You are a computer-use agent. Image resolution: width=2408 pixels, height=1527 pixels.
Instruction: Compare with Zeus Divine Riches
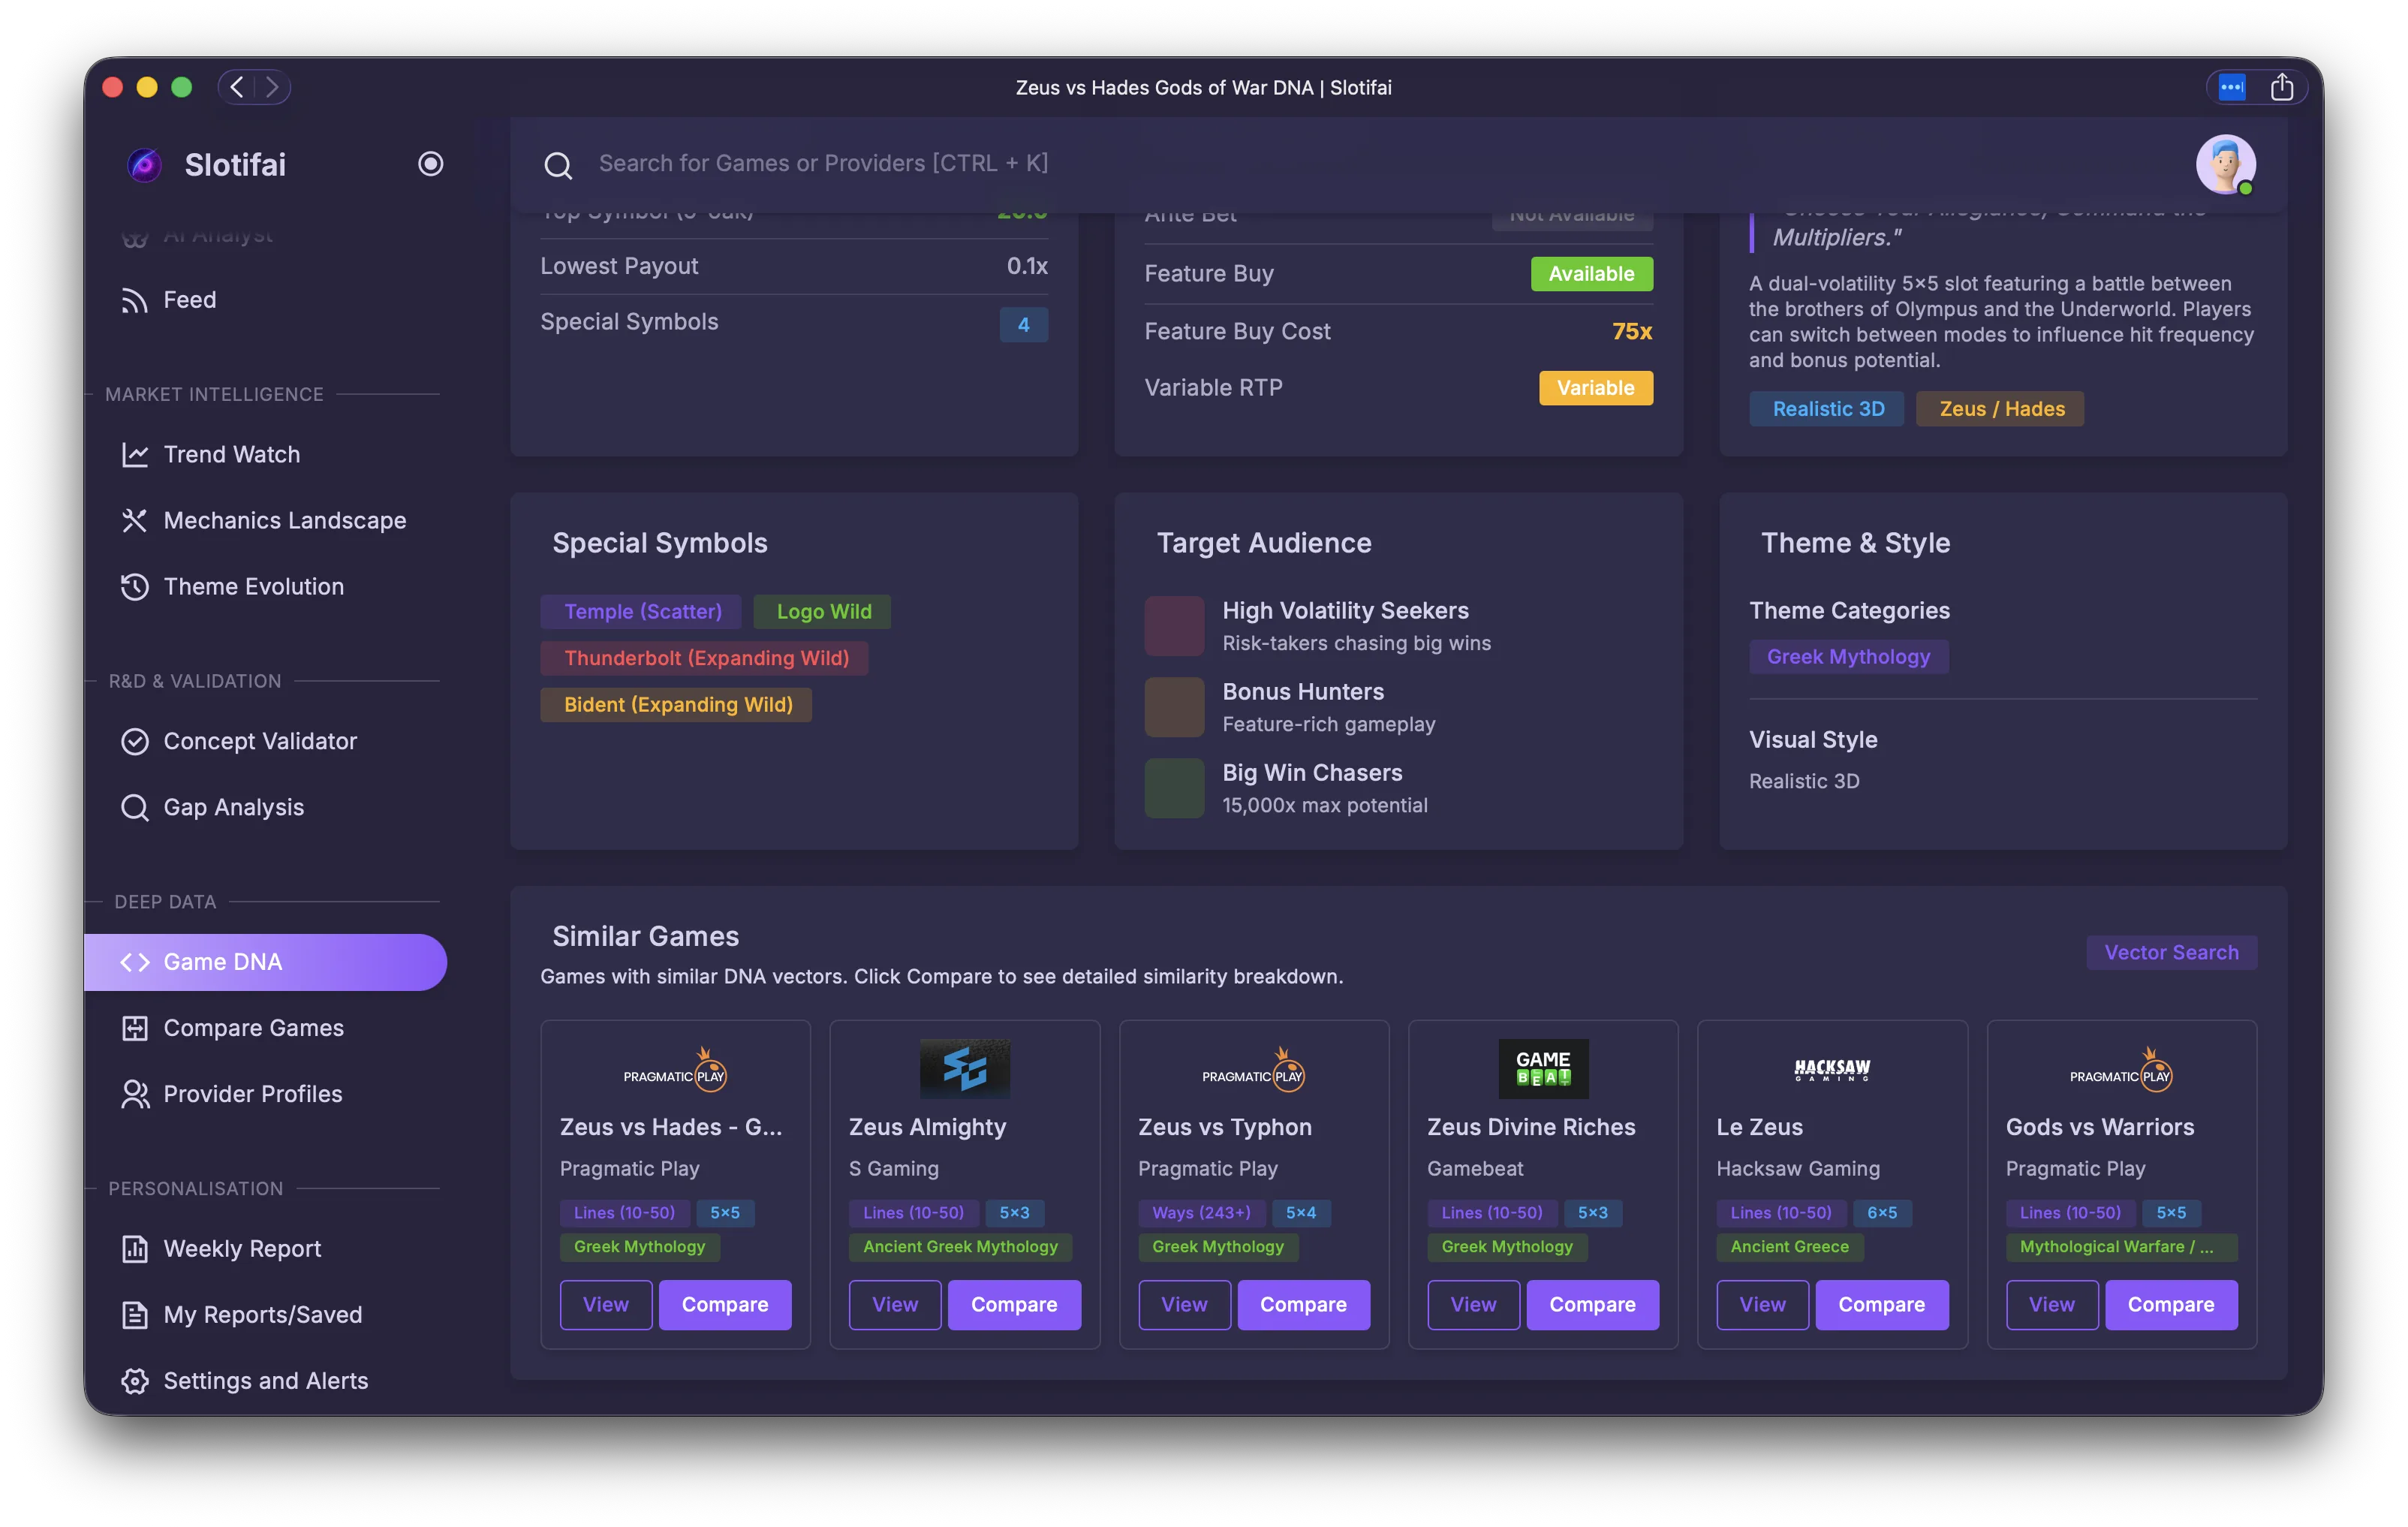coord(1592,1305)
